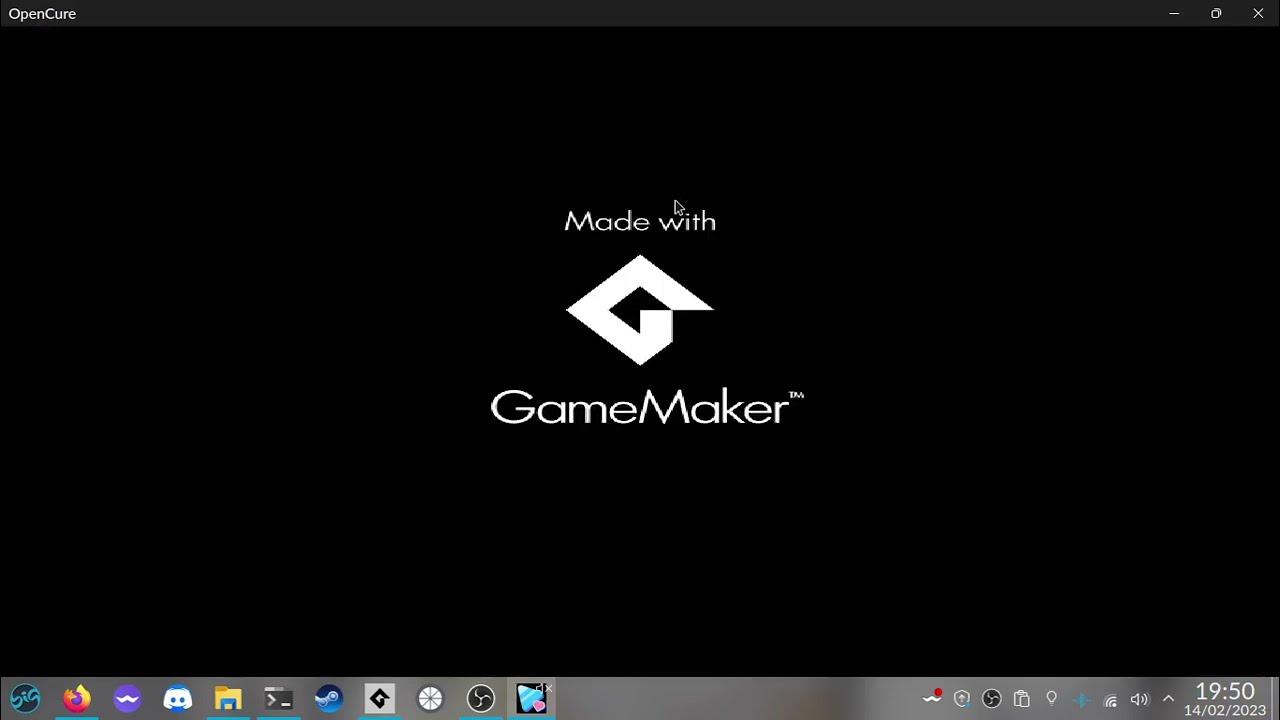Open the white wheel app in taskbar

click(x=430, y=698)
